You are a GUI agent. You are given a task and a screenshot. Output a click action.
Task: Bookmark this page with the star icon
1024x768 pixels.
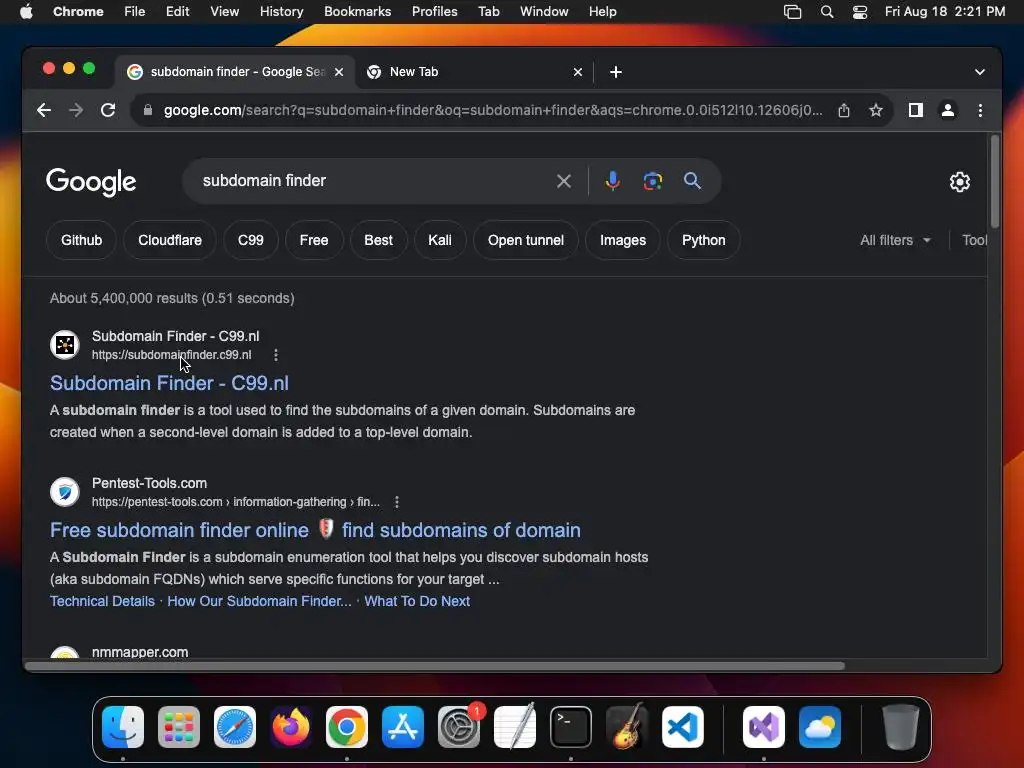(876, 110)
